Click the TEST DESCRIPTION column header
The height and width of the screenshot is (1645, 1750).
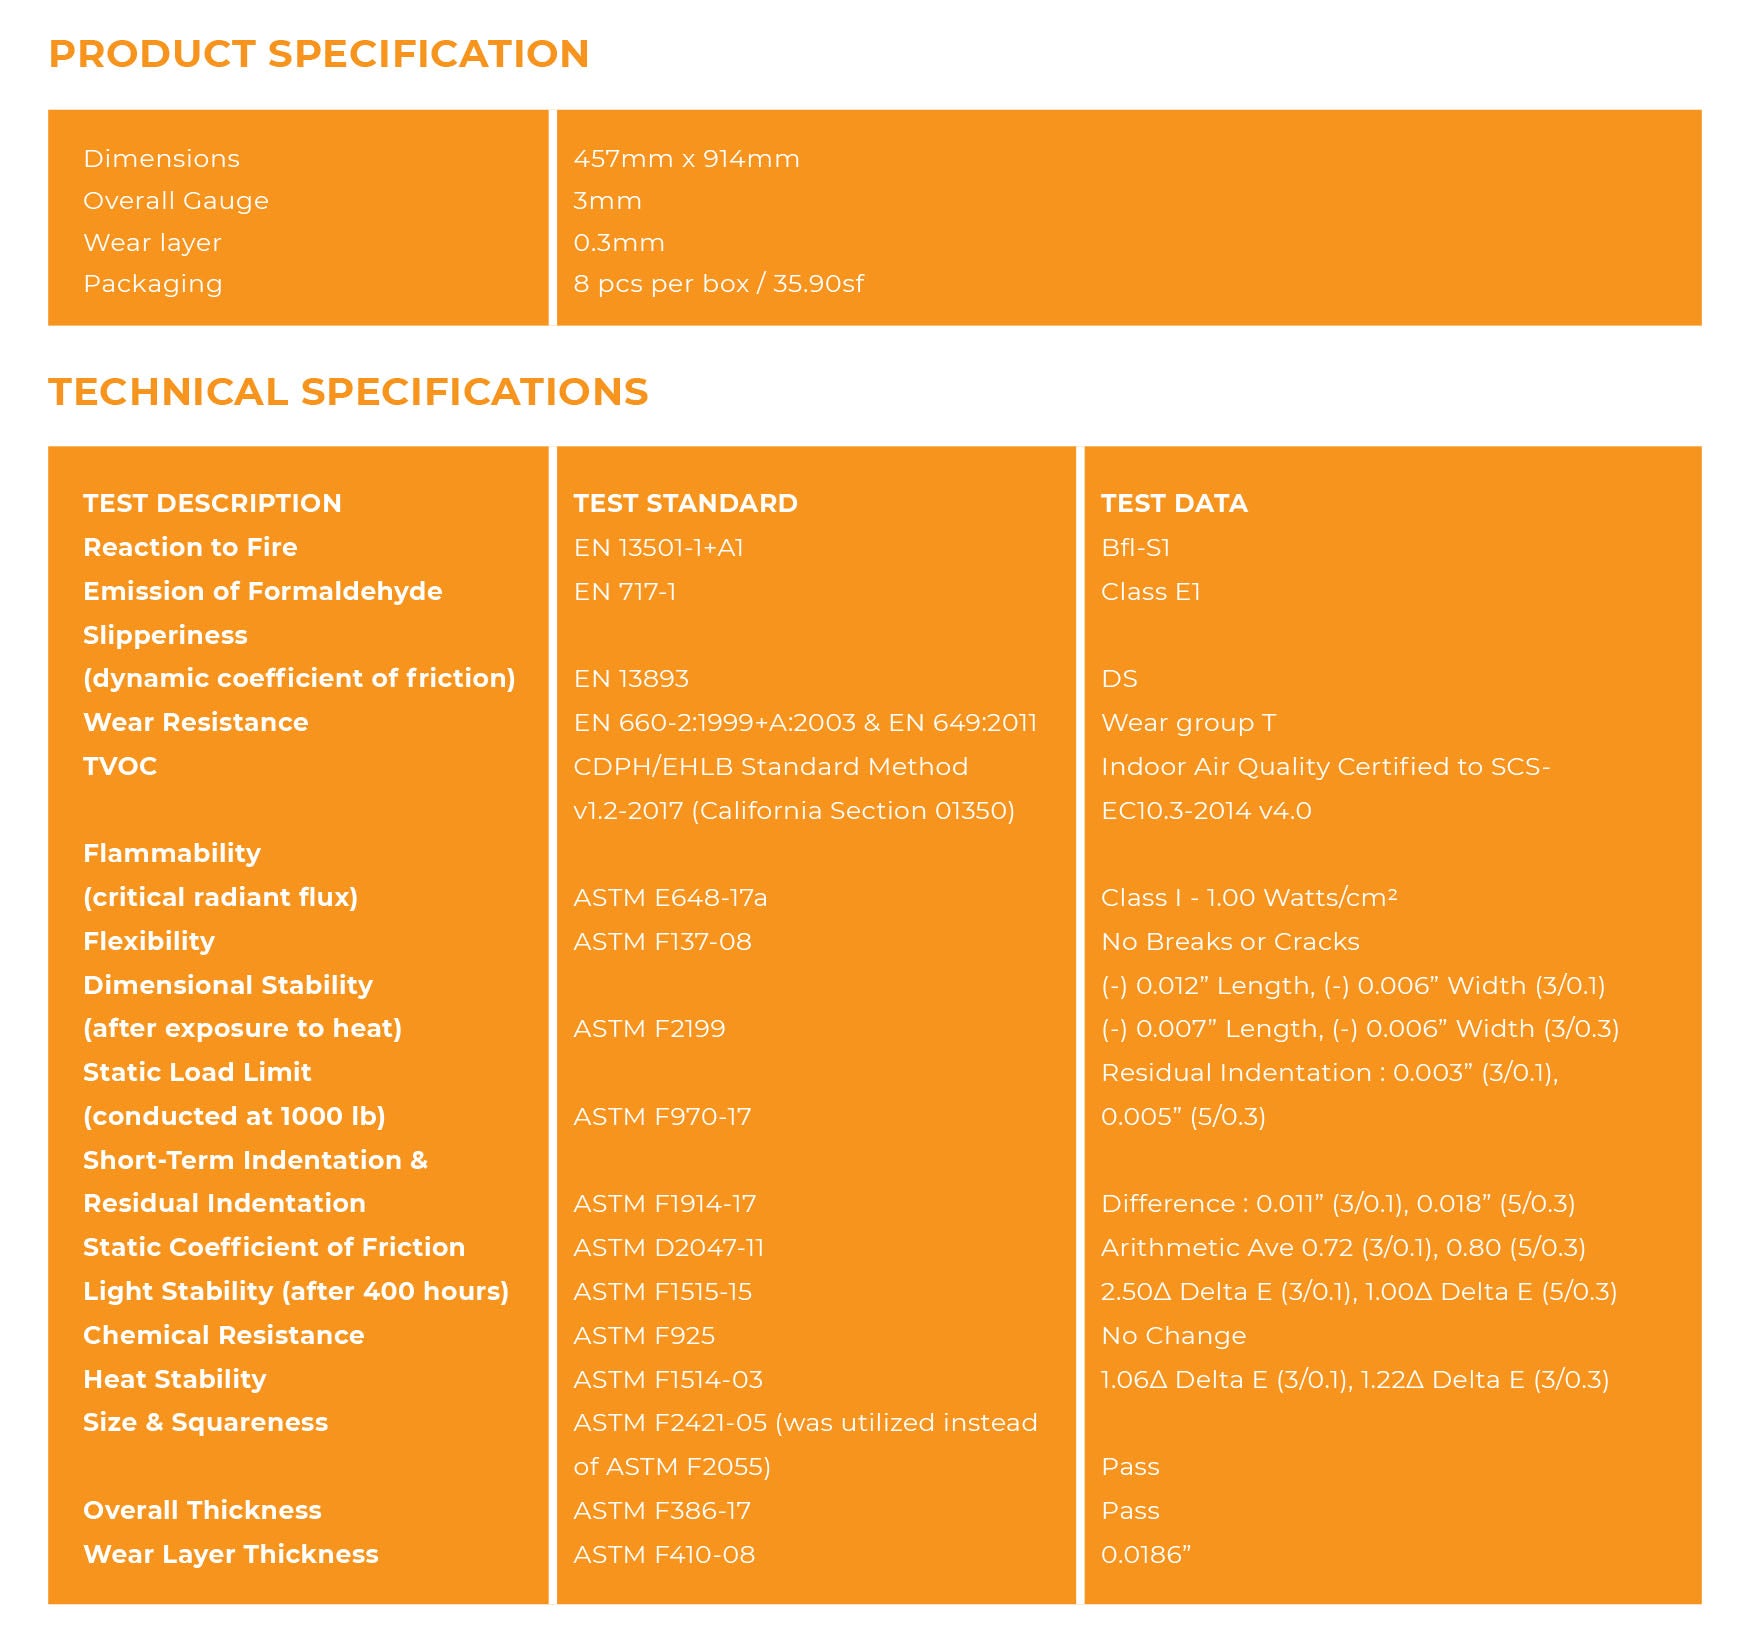coord(212,503)
